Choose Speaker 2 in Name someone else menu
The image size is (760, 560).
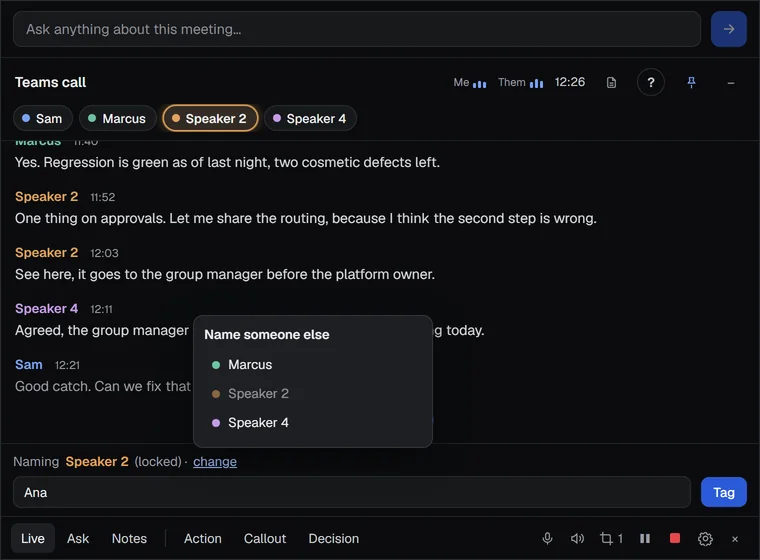pyautogui.click(x=313, y=394)
